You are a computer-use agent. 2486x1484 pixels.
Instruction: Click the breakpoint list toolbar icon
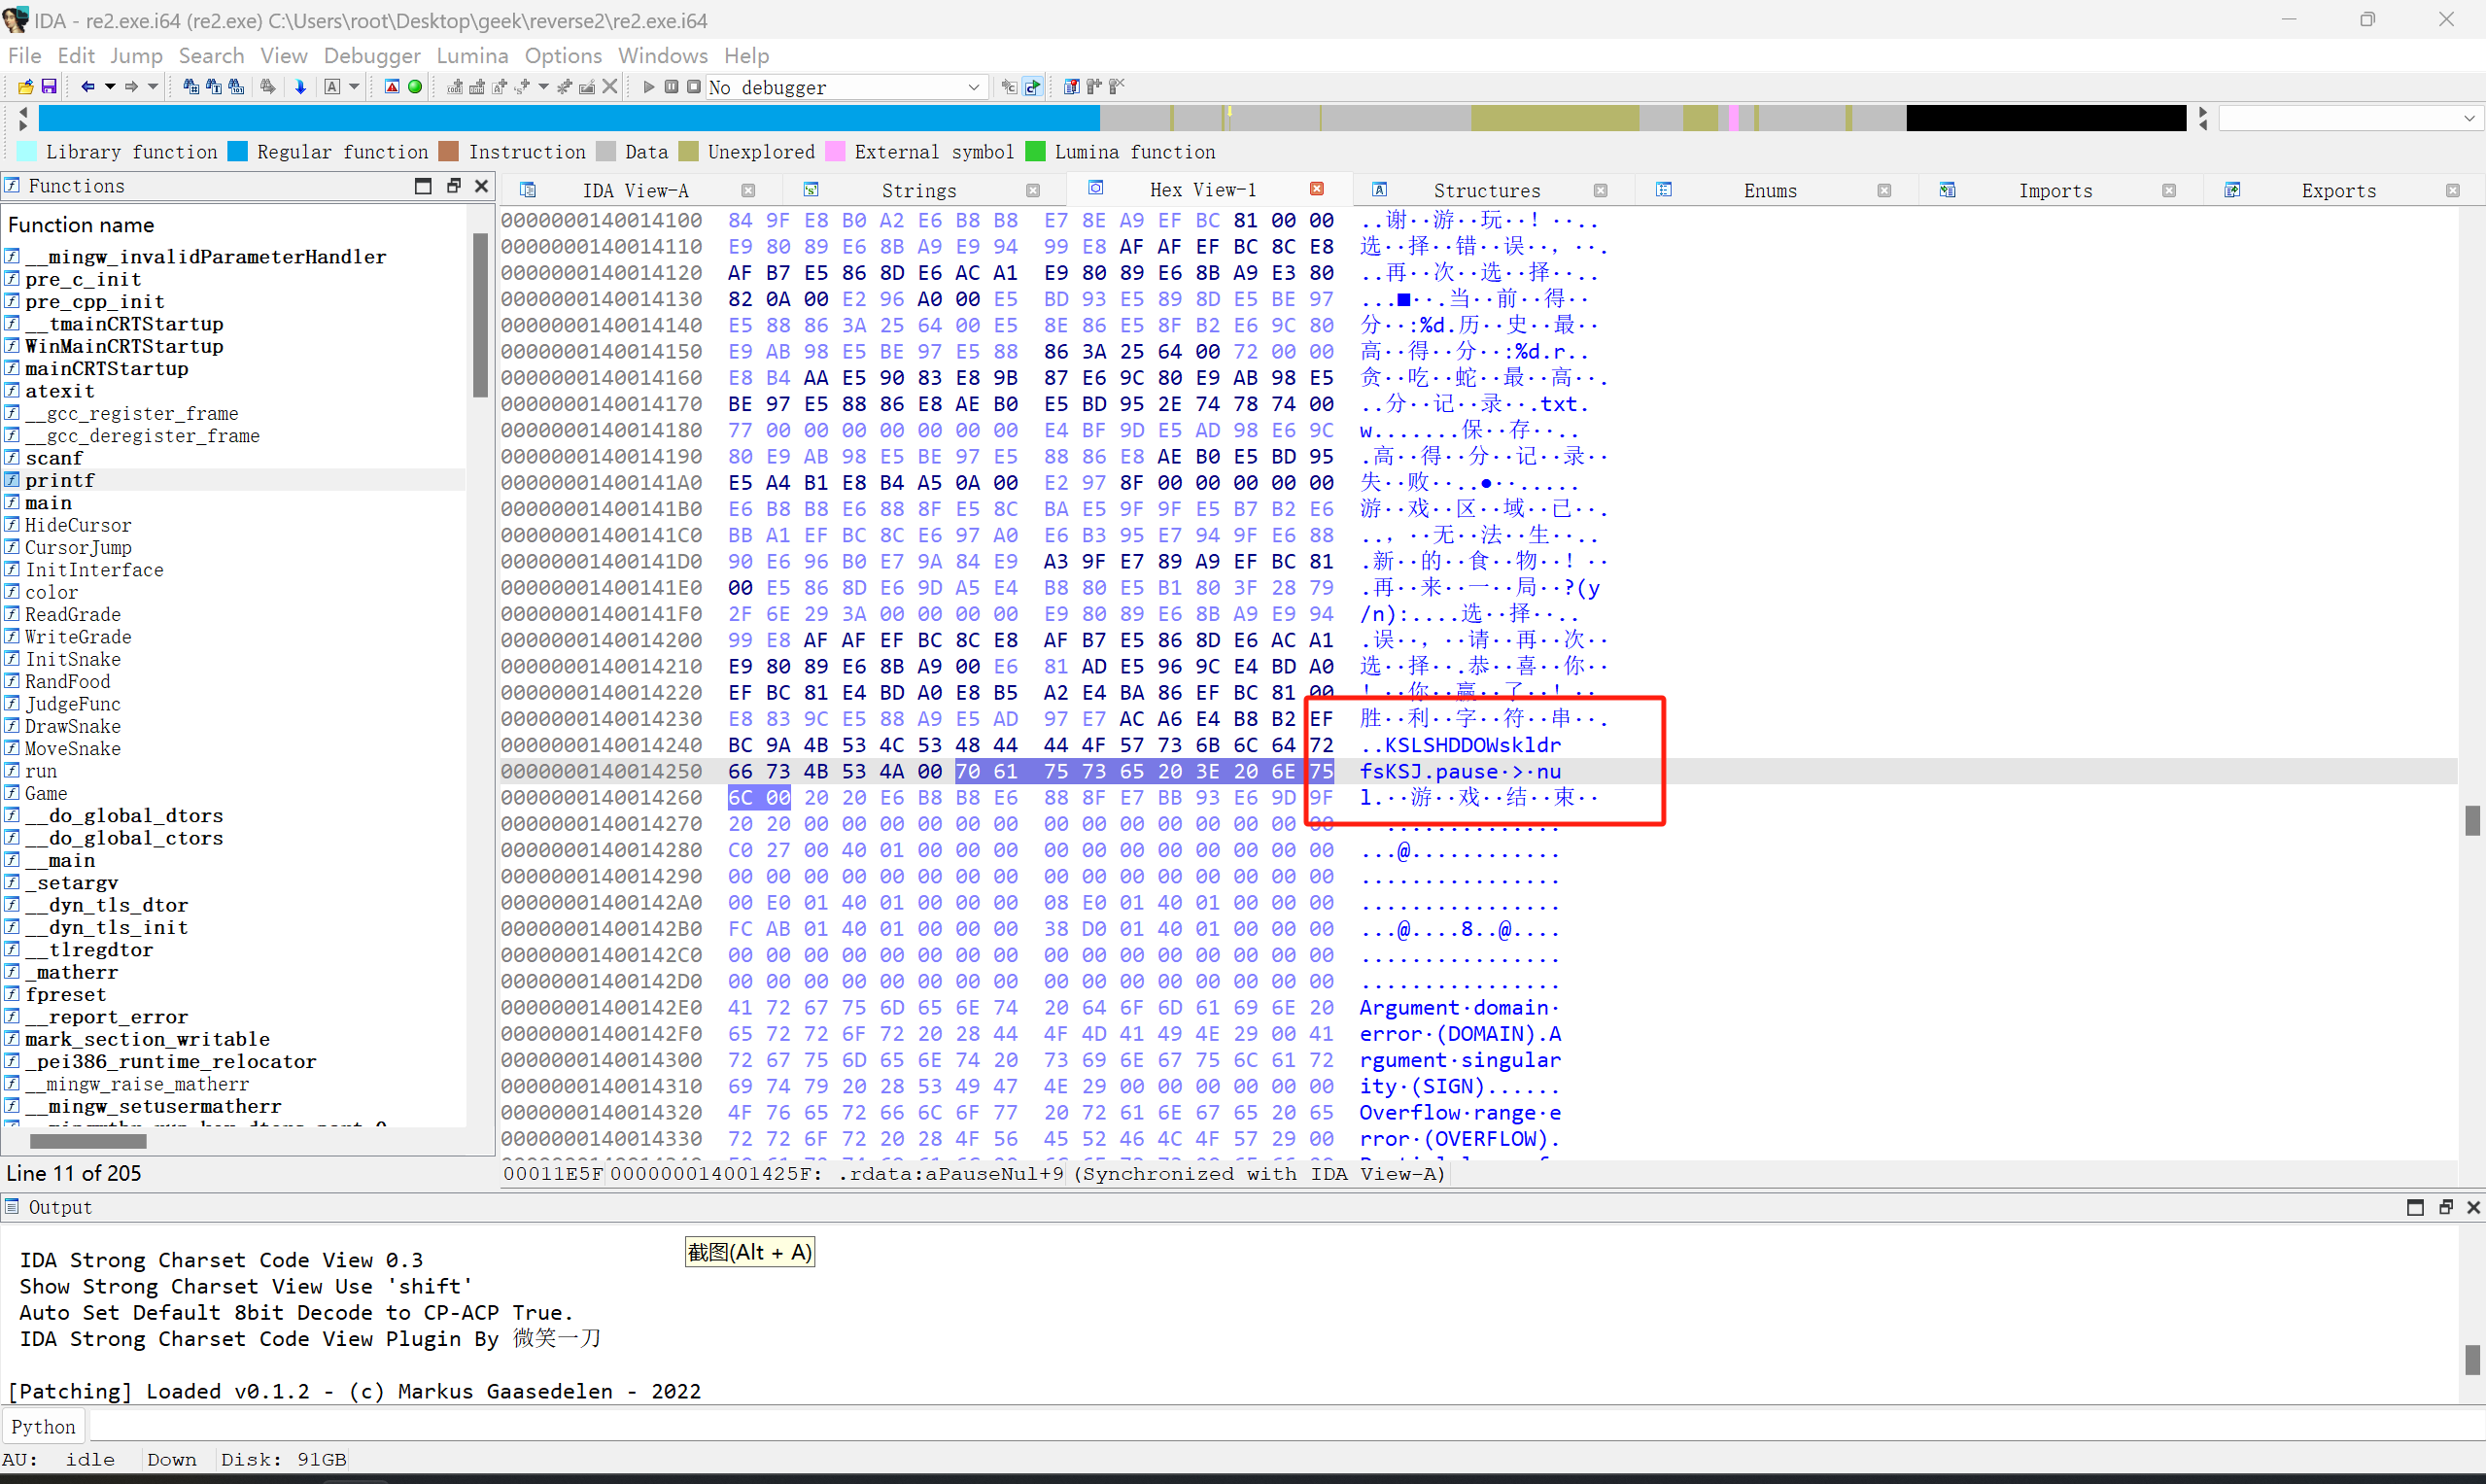(1071, 87)
